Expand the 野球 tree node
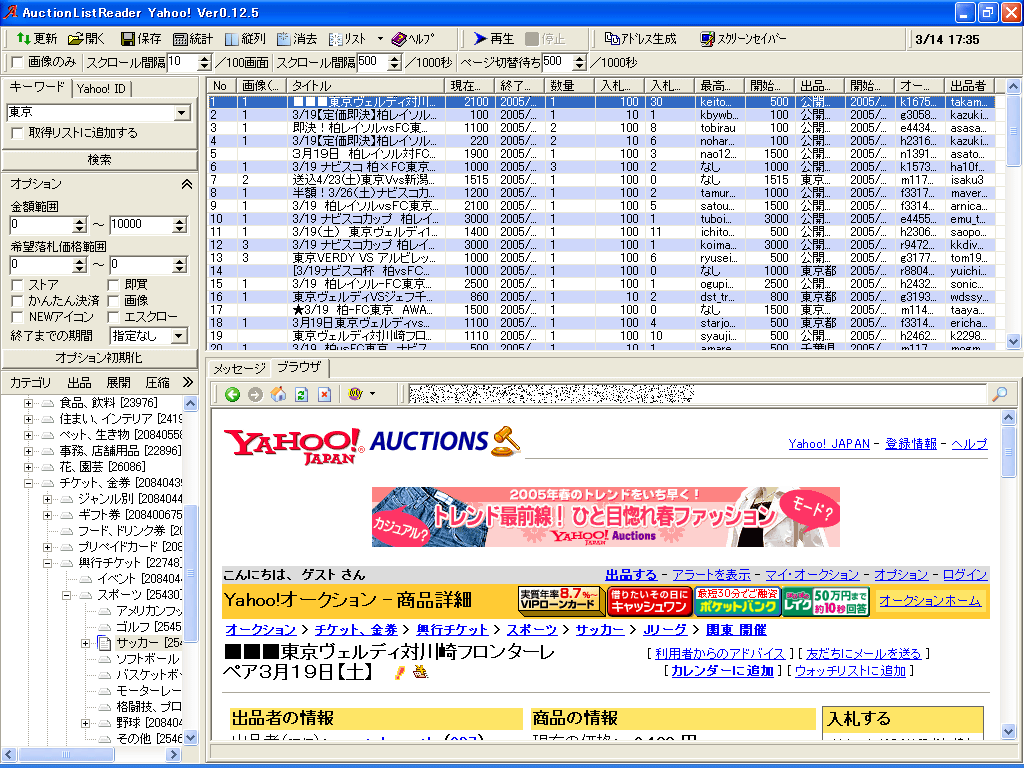 tap(85, 723)
